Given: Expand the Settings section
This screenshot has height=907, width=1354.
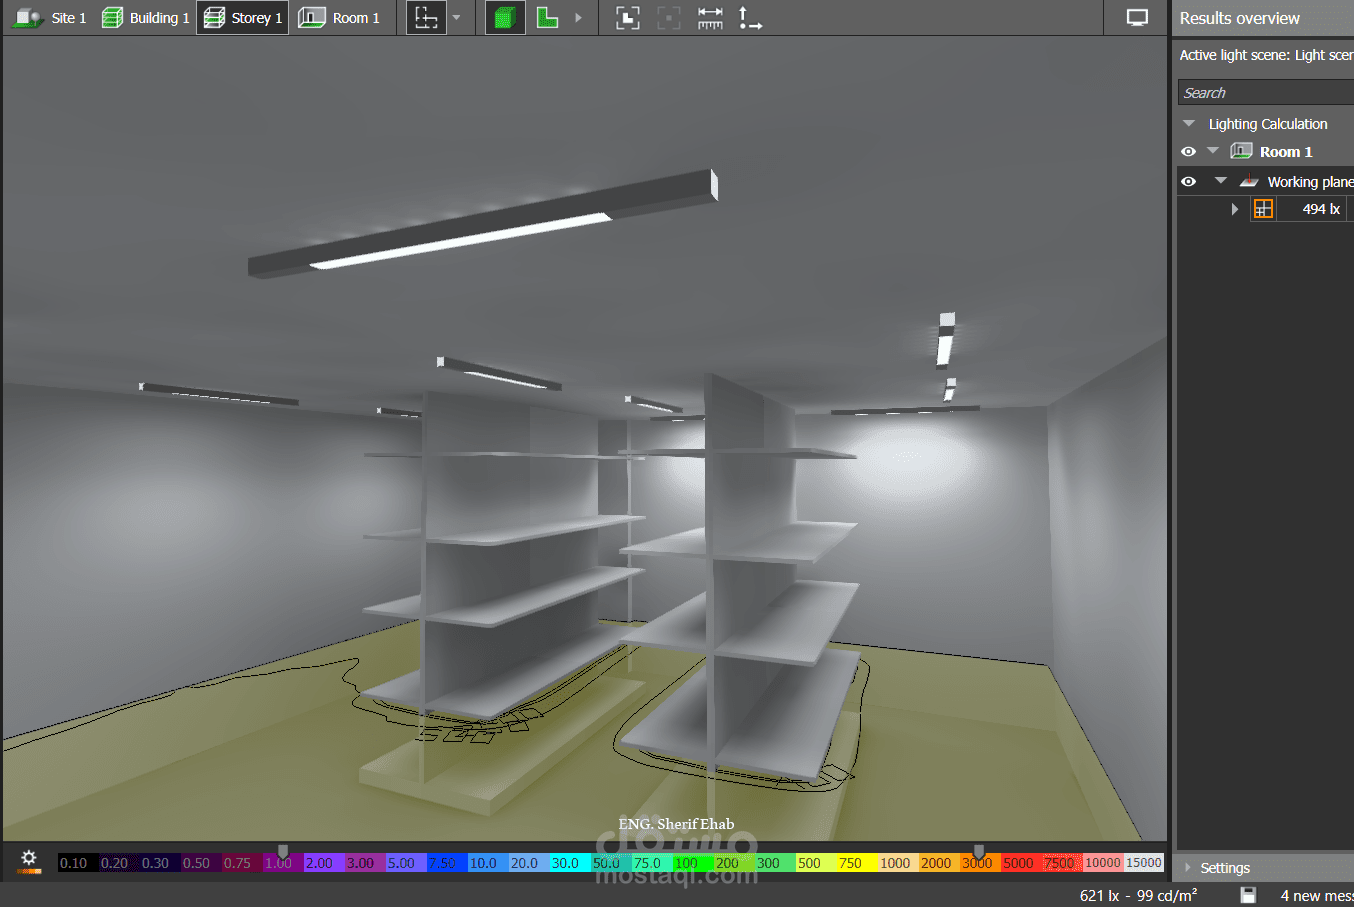Looking at the screenshot, I should coord(1188,868).
